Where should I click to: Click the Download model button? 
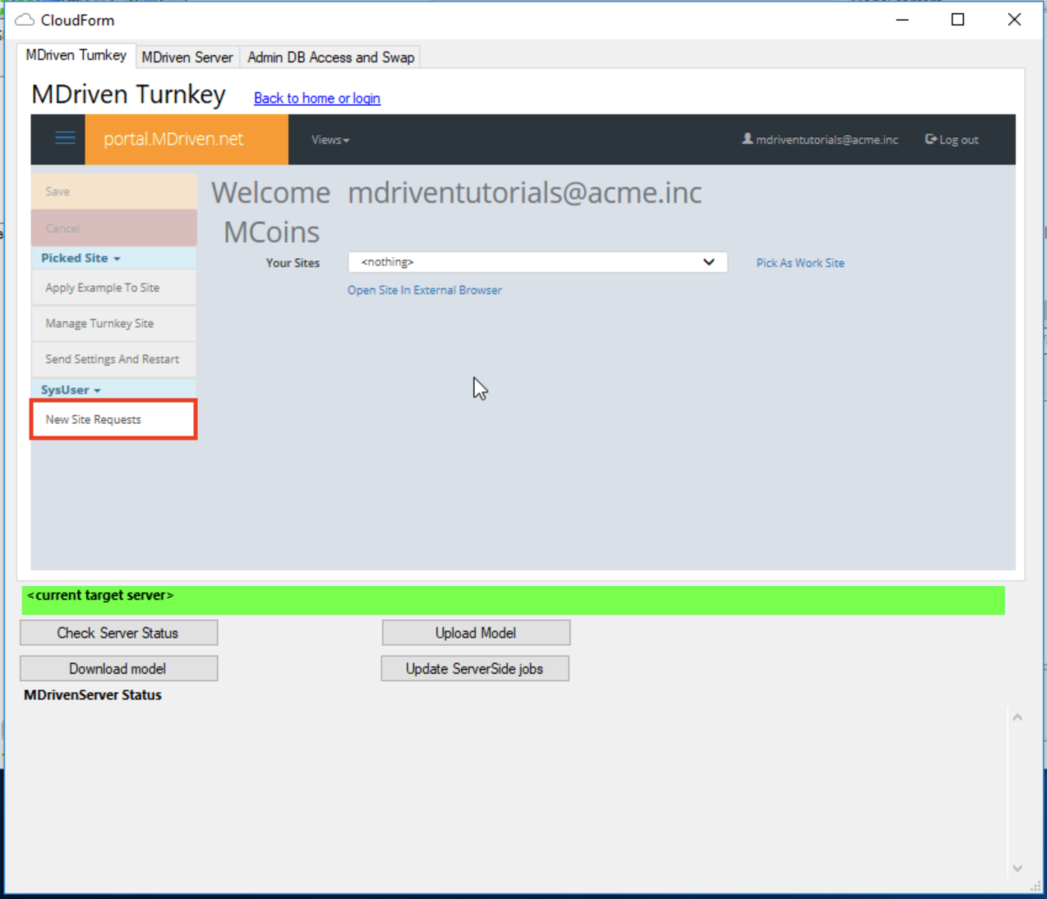118,669
